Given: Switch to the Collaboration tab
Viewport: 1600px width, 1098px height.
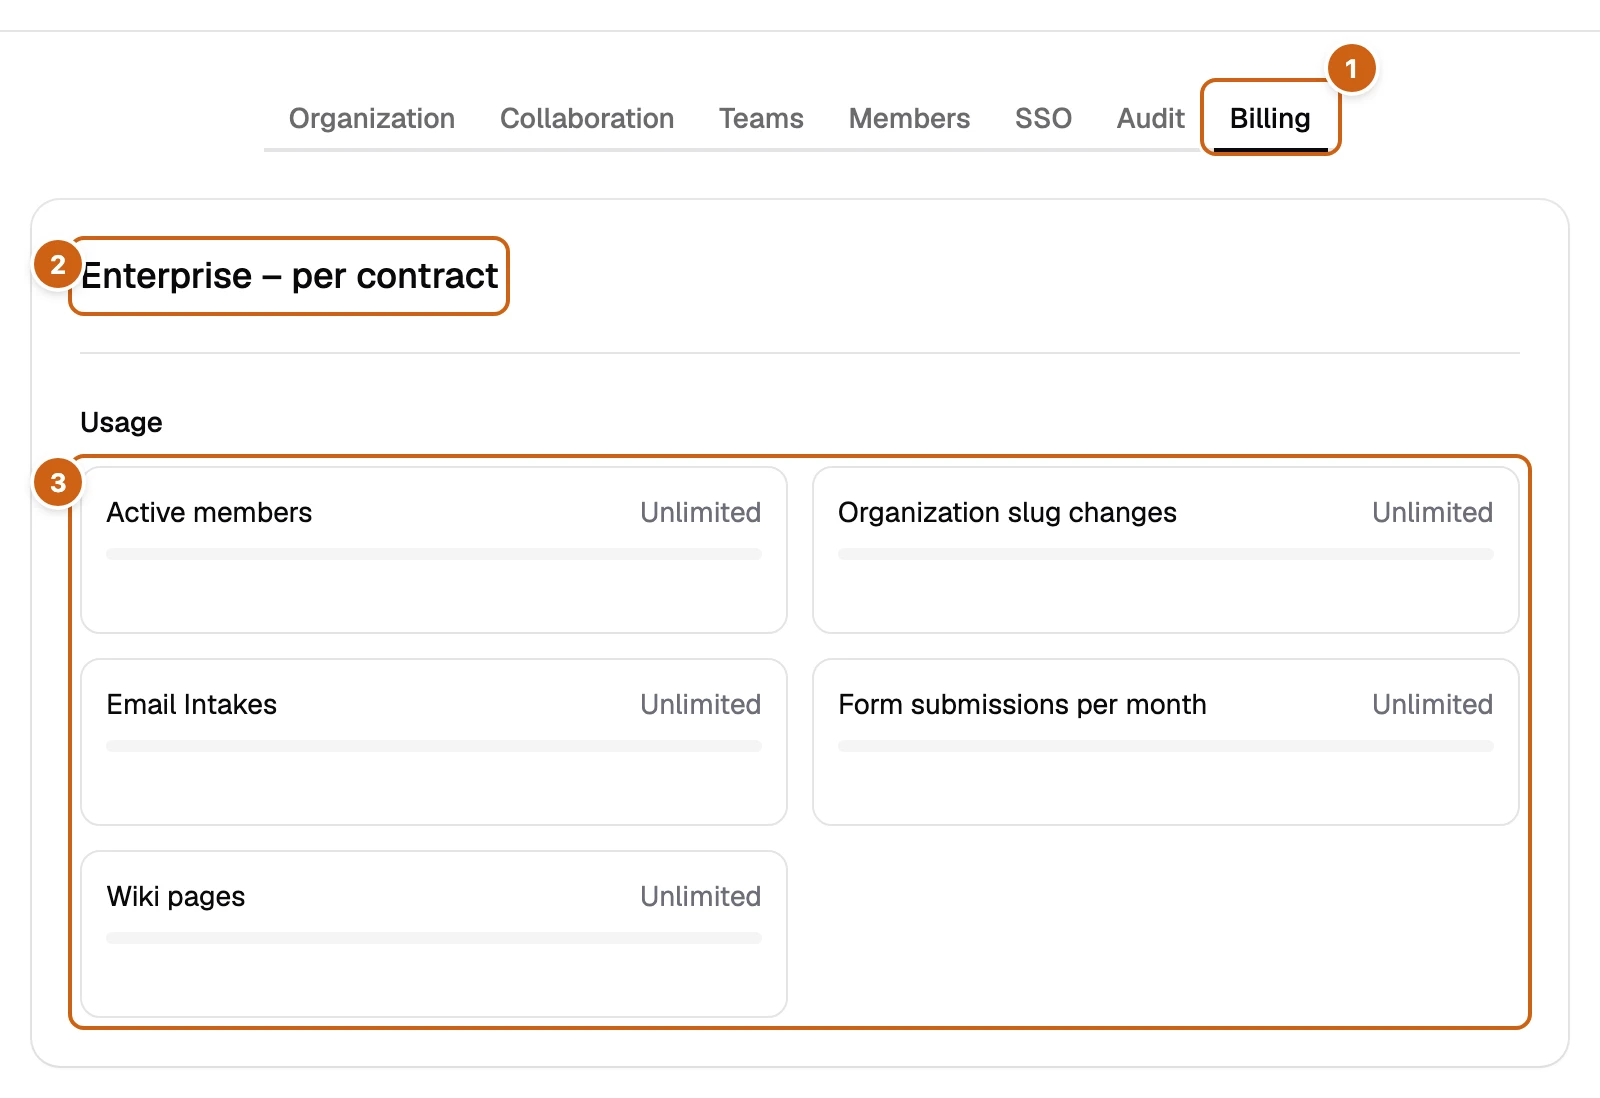Looking at the screenshot, I should point(587,118).
